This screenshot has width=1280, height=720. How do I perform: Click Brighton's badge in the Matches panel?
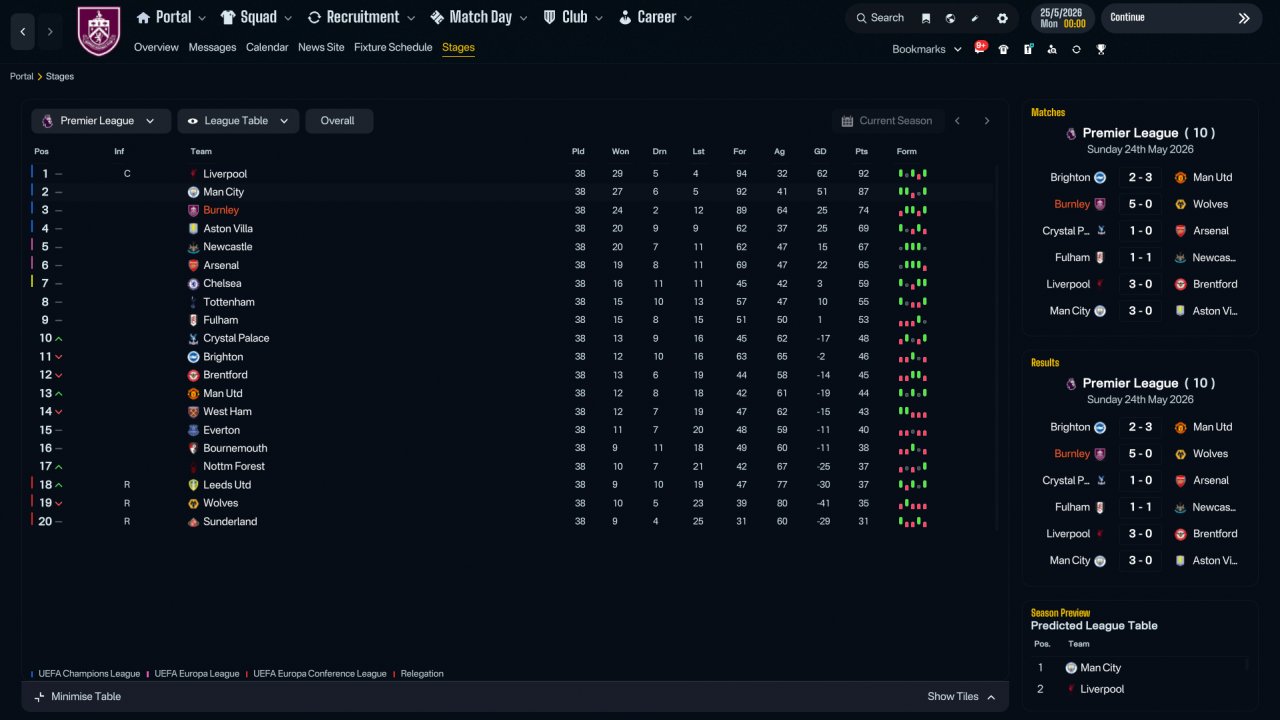coord(1100,177)
